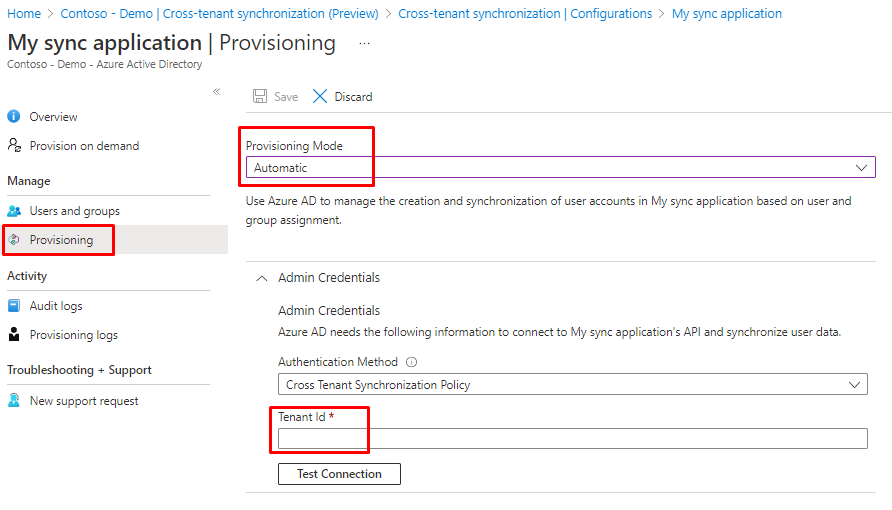Click into the Tenant Id input field

(572, 438)
